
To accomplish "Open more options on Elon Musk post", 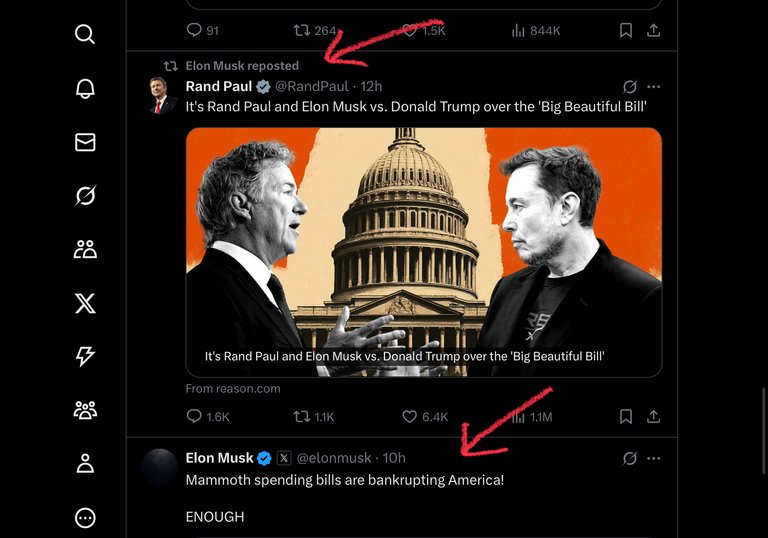I will (653, 459).
